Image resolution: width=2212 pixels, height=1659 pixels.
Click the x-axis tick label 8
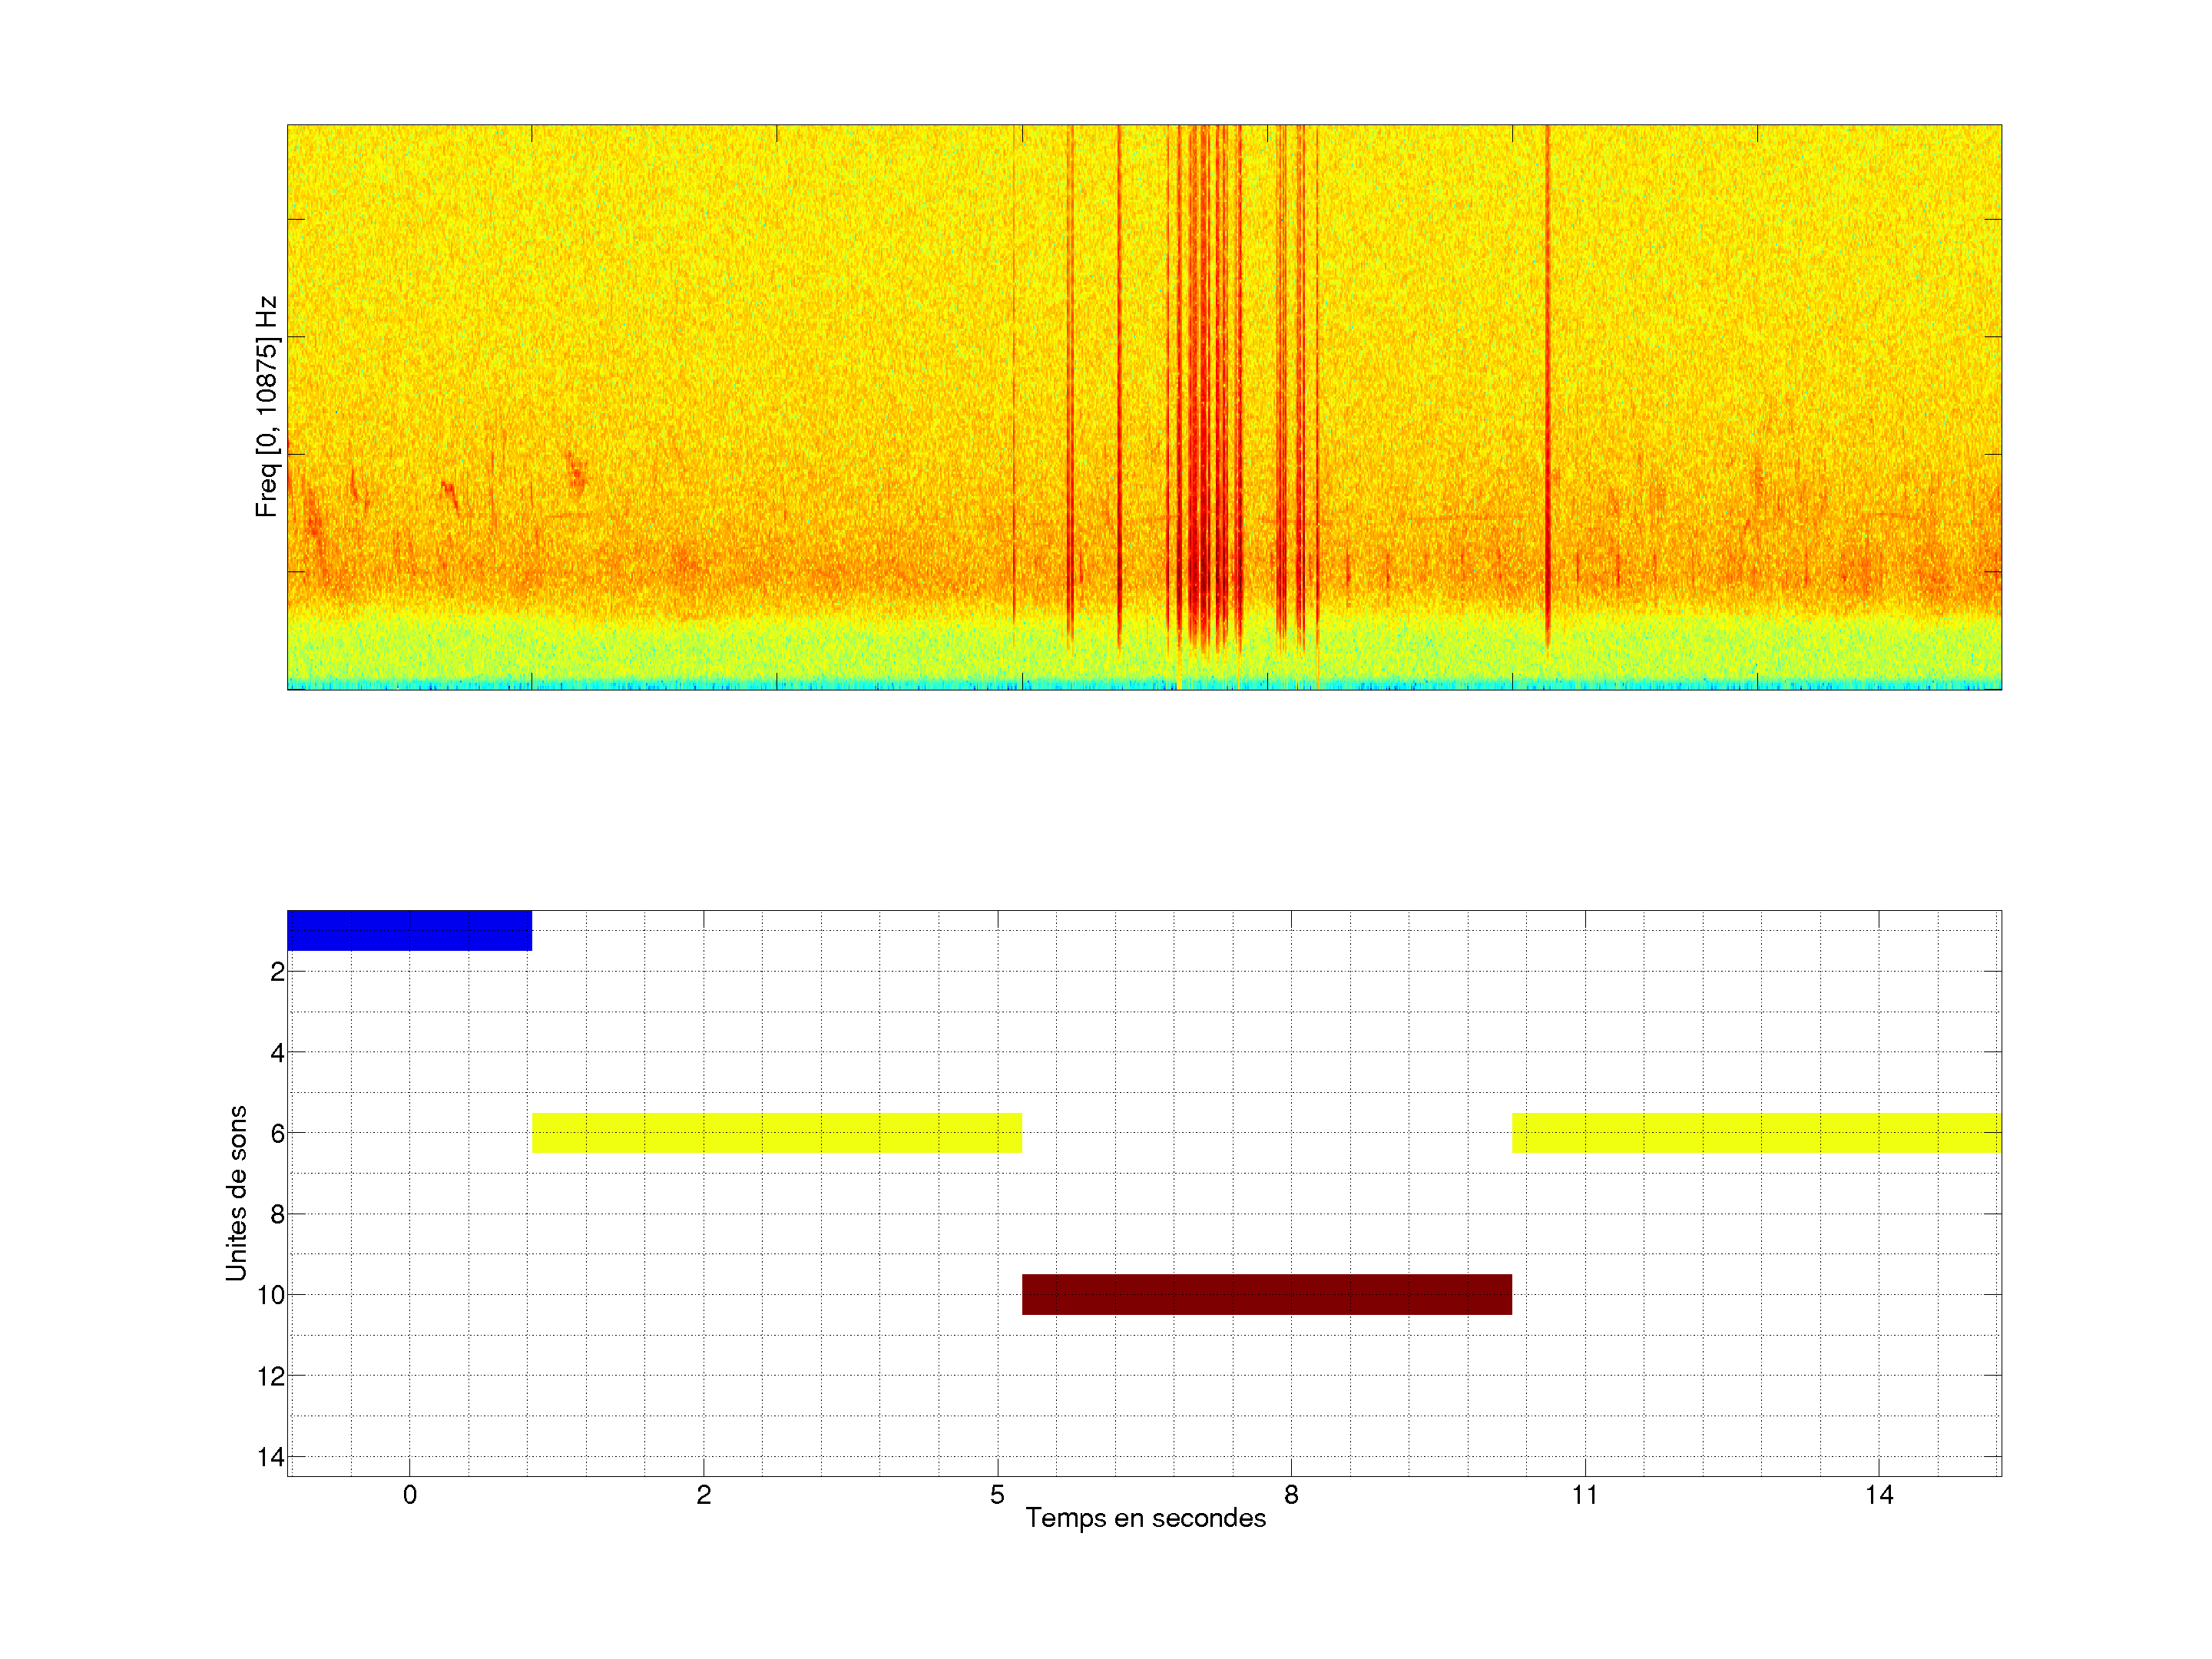coord(1291,1495)
